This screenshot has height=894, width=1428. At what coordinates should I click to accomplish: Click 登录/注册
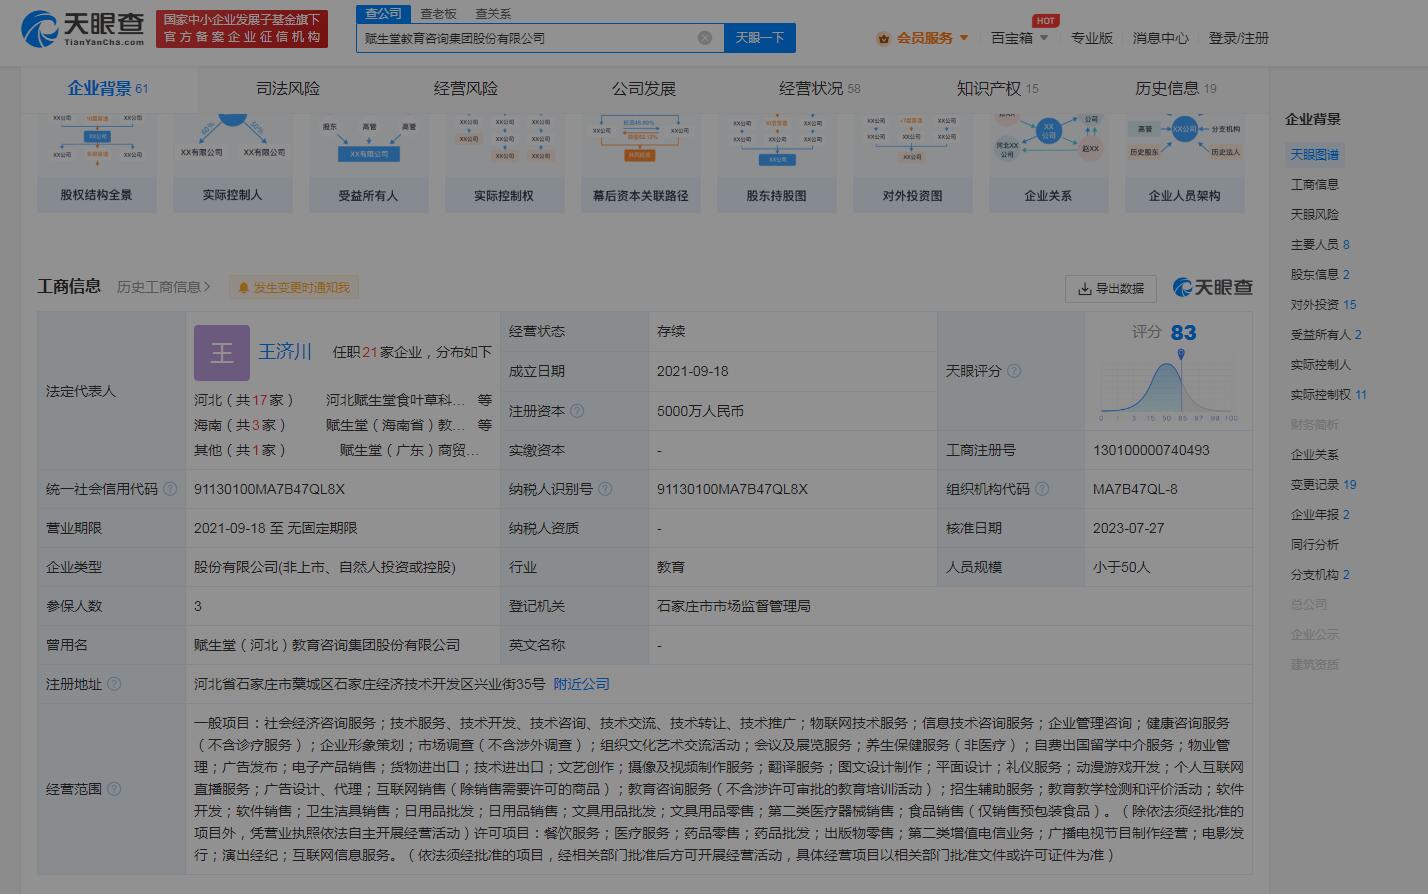(x=1238, y=38)
